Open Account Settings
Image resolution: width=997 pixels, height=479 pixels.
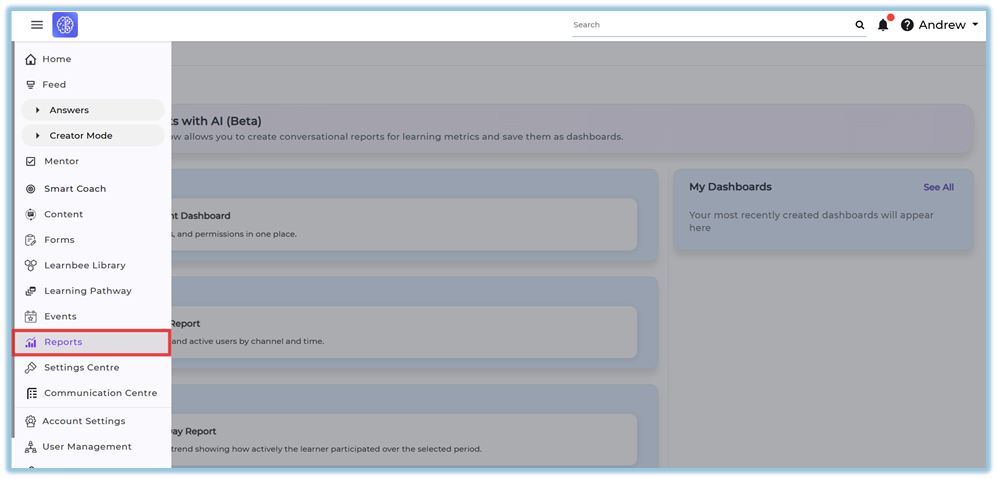83,421
